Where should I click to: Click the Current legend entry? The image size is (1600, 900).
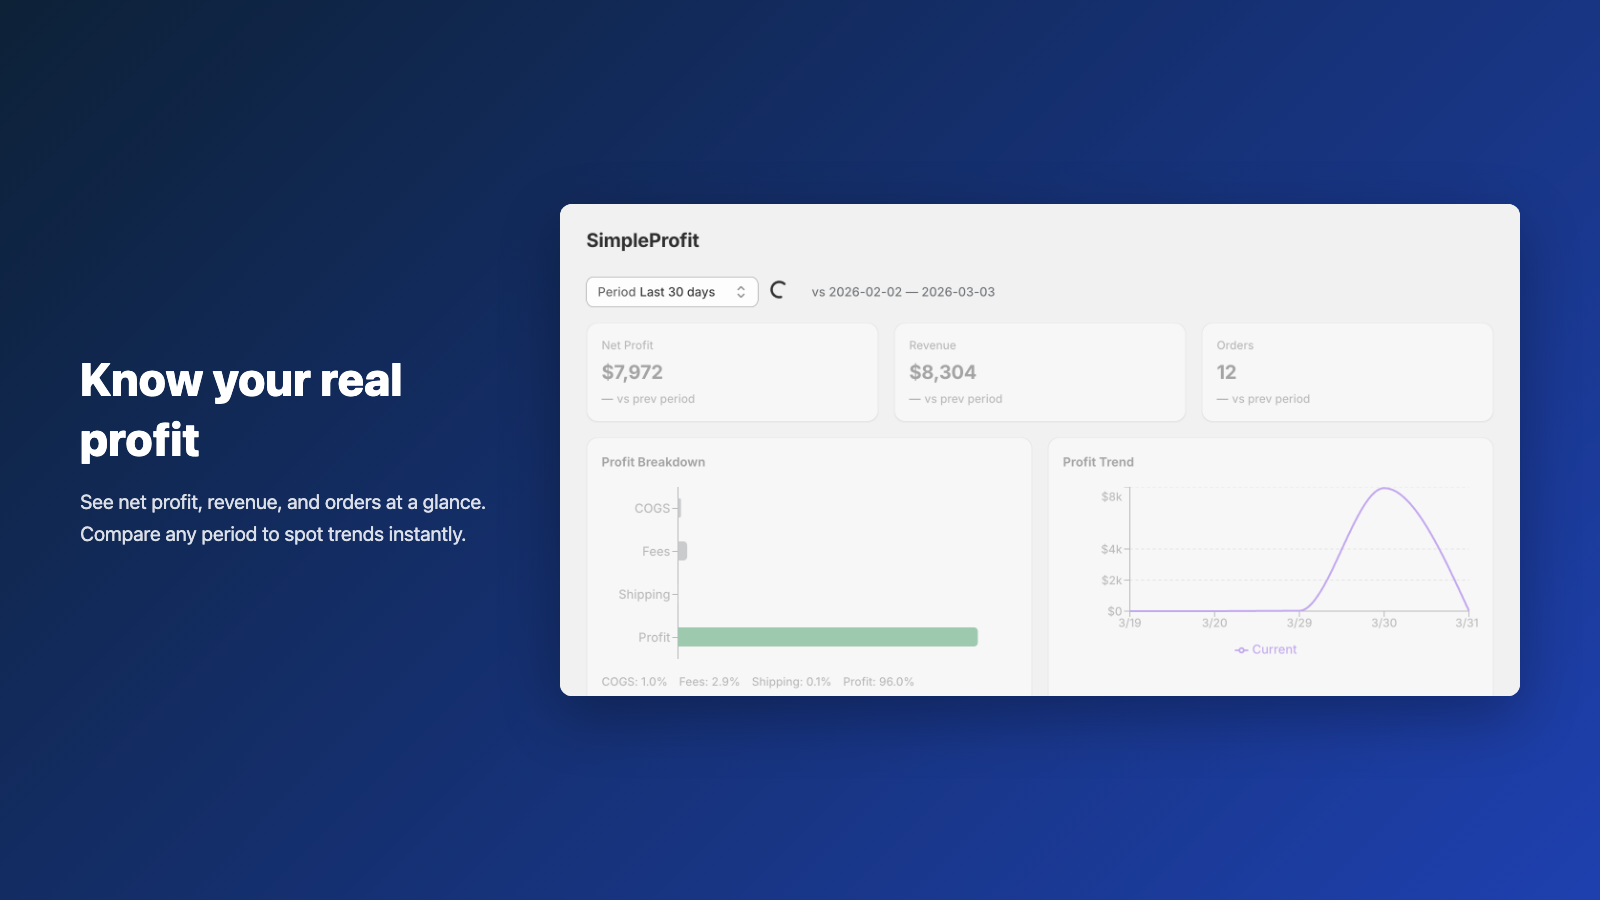(x=1266, y=649)
